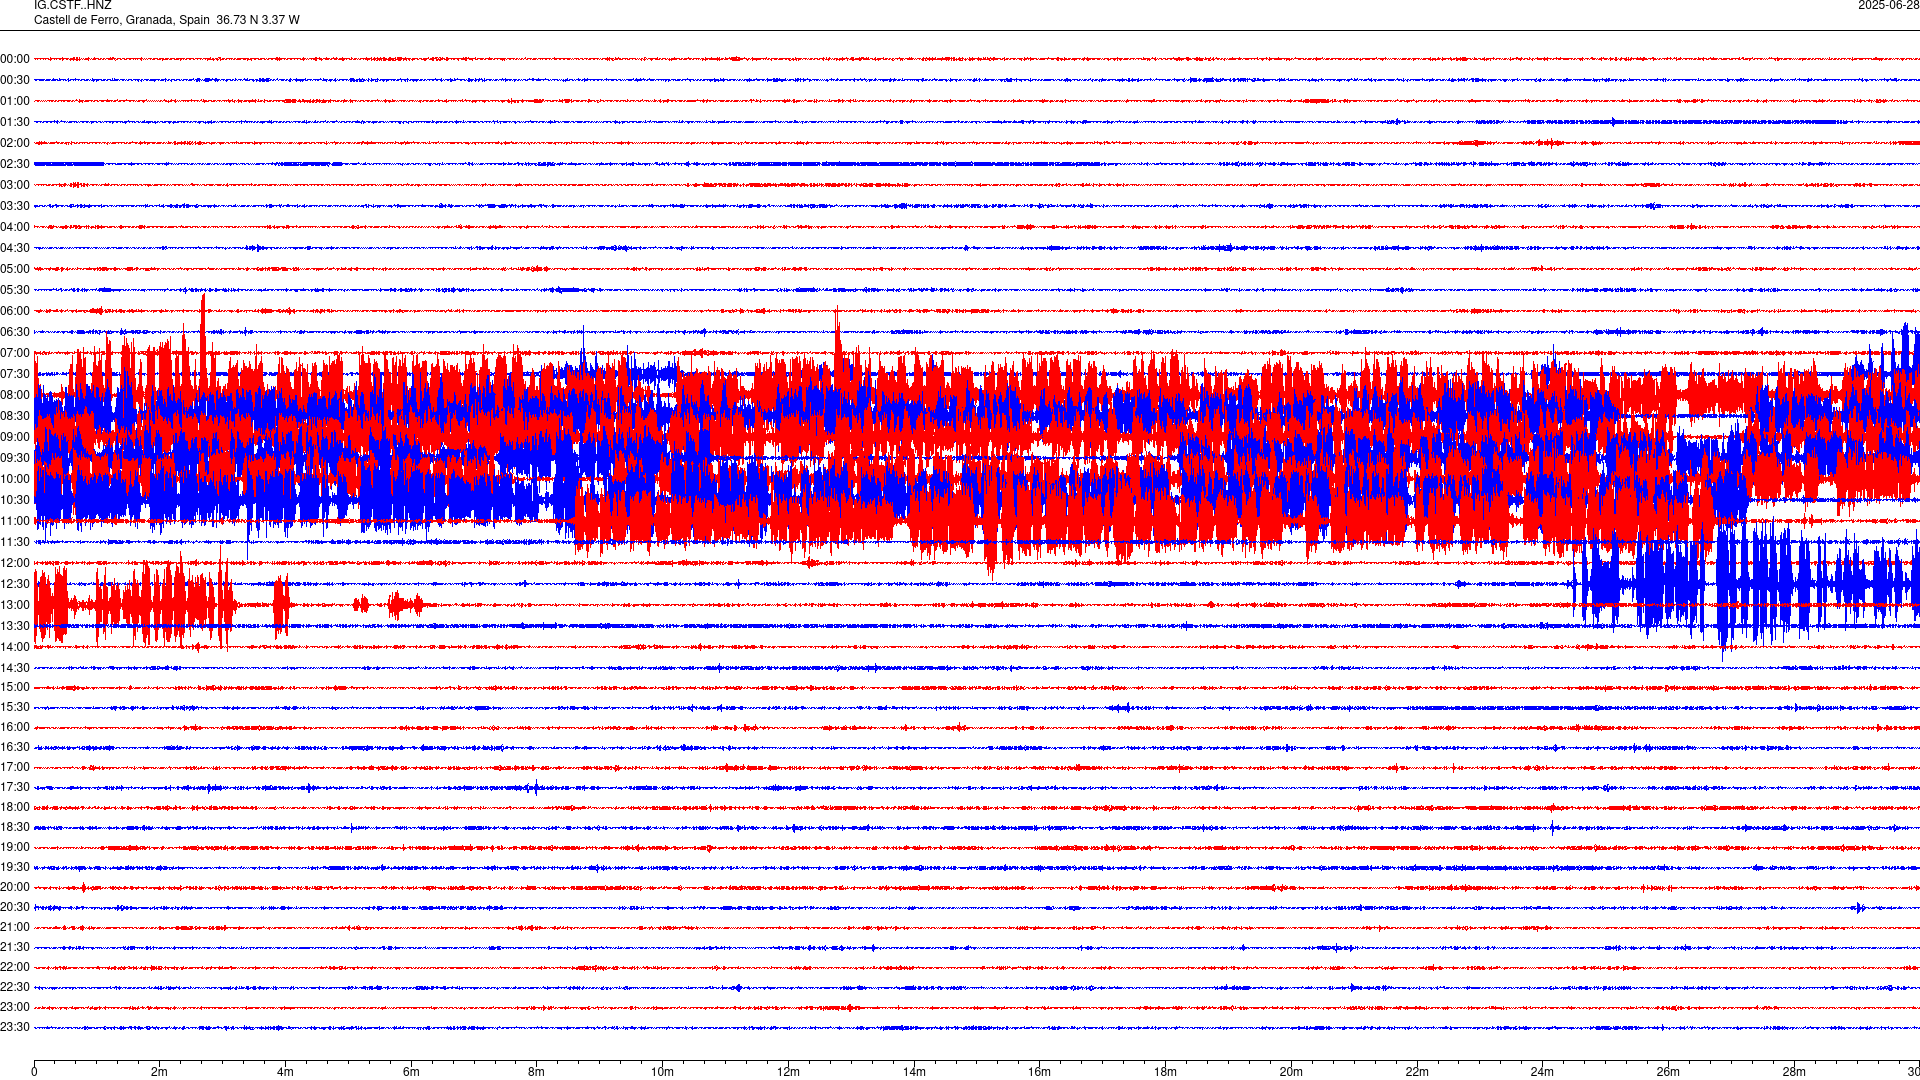Click the 04:00 time row label
Image resolution: width=1920 pixels, height=1080 pixels.
15,227
